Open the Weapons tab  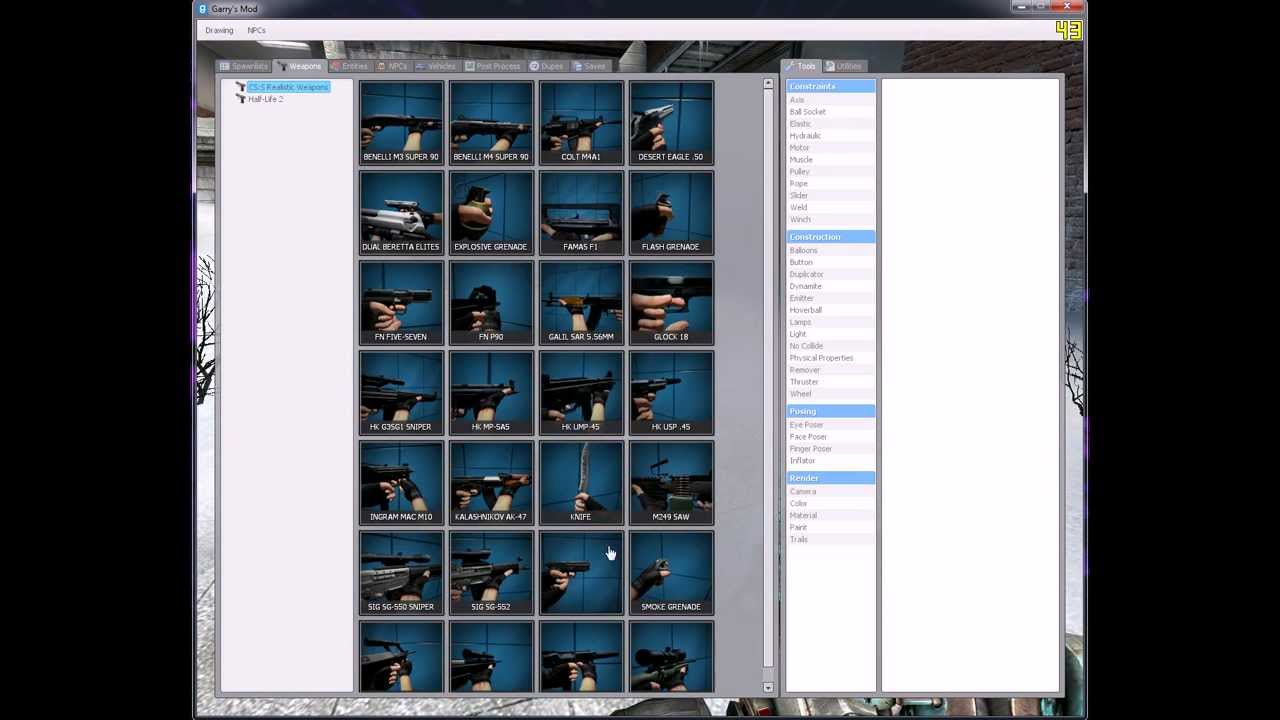[299, 66]
